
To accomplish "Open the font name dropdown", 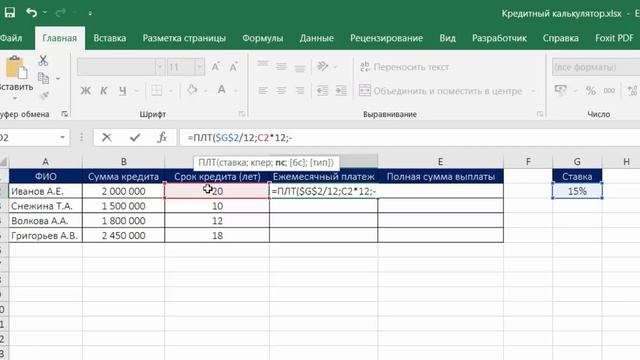I will point(160,67).
